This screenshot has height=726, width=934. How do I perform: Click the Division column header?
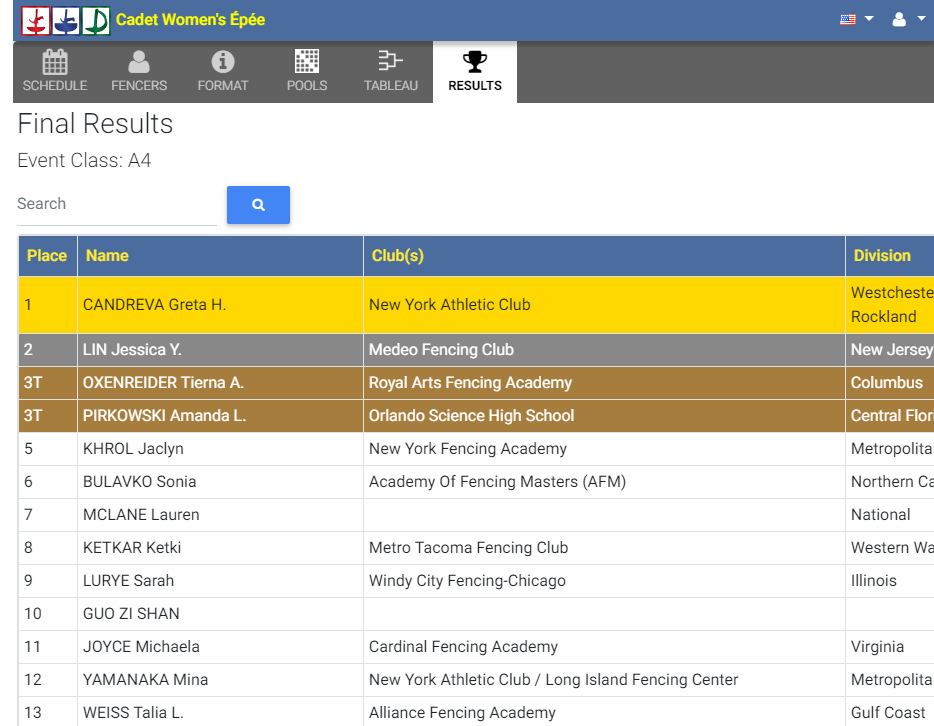tap(882, 256)
